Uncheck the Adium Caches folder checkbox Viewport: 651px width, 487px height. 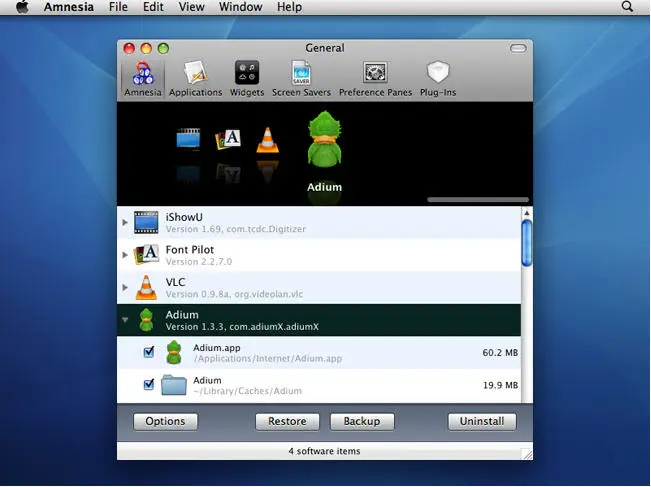(x=149, y=384)
